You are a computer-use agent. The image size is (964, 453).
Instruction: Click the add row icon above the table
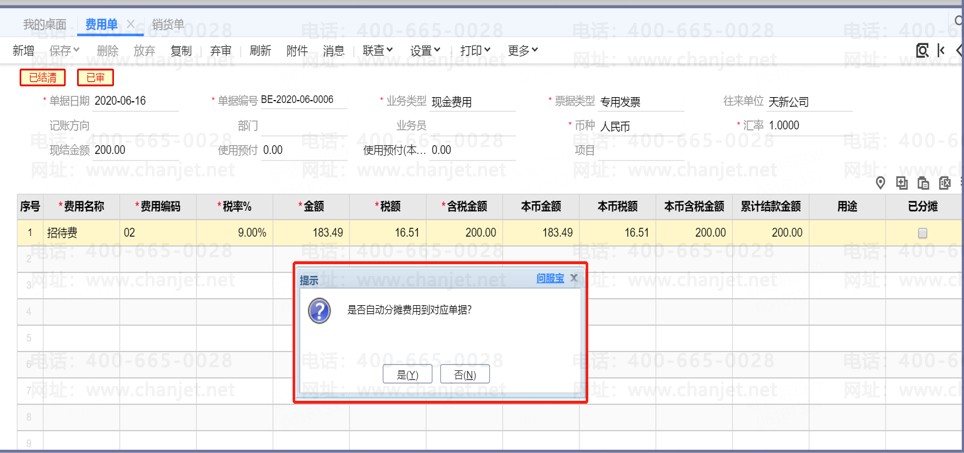[x=902, y=183]
